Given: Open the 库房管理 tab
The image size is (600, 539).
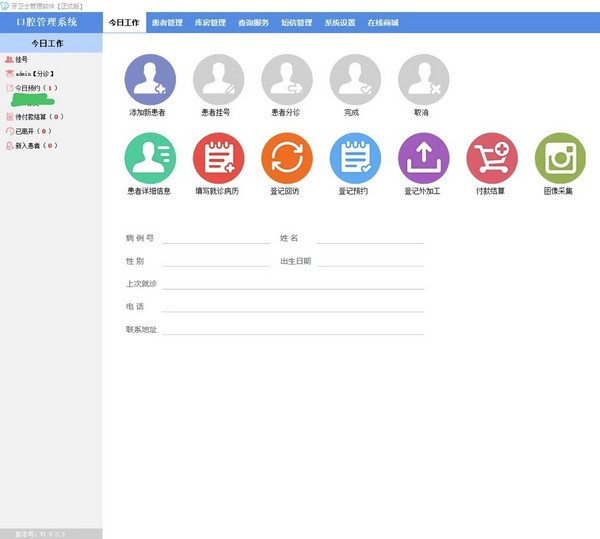Looking at the screenshot, I should 210,22.
